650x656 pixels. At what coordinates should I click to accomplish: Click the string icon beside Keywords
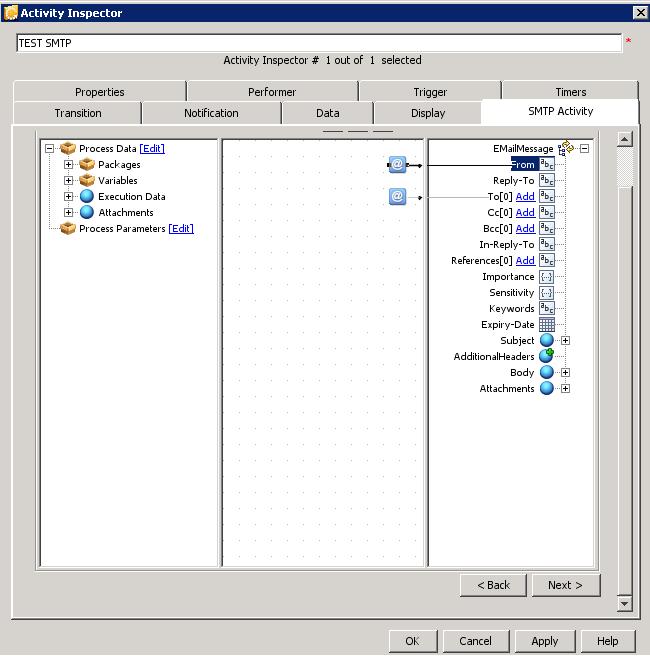tap(547, 308)
